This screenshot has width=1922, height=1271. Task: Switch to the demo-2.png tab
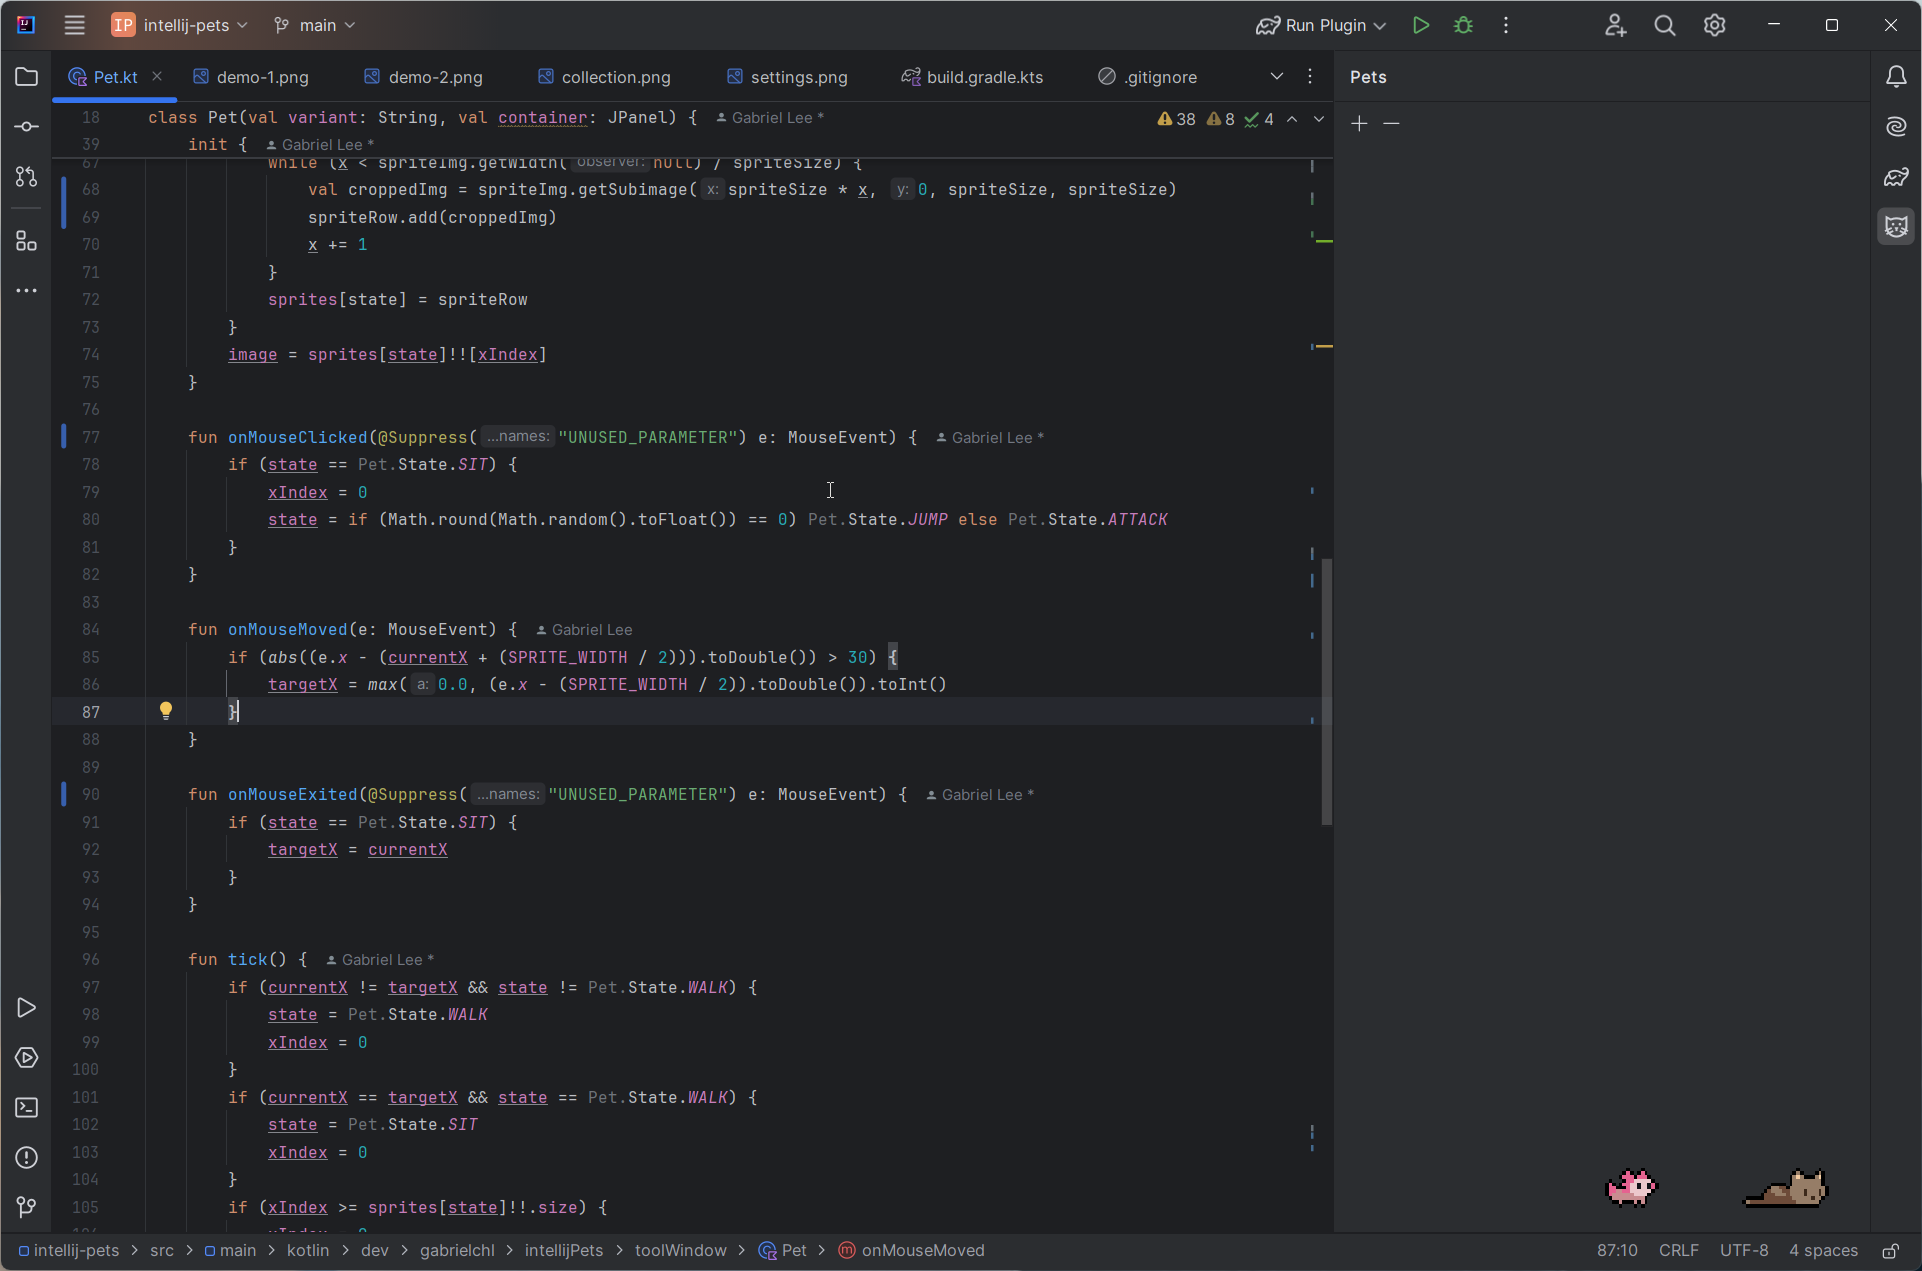pyautogui.click(x=424, y=77)
